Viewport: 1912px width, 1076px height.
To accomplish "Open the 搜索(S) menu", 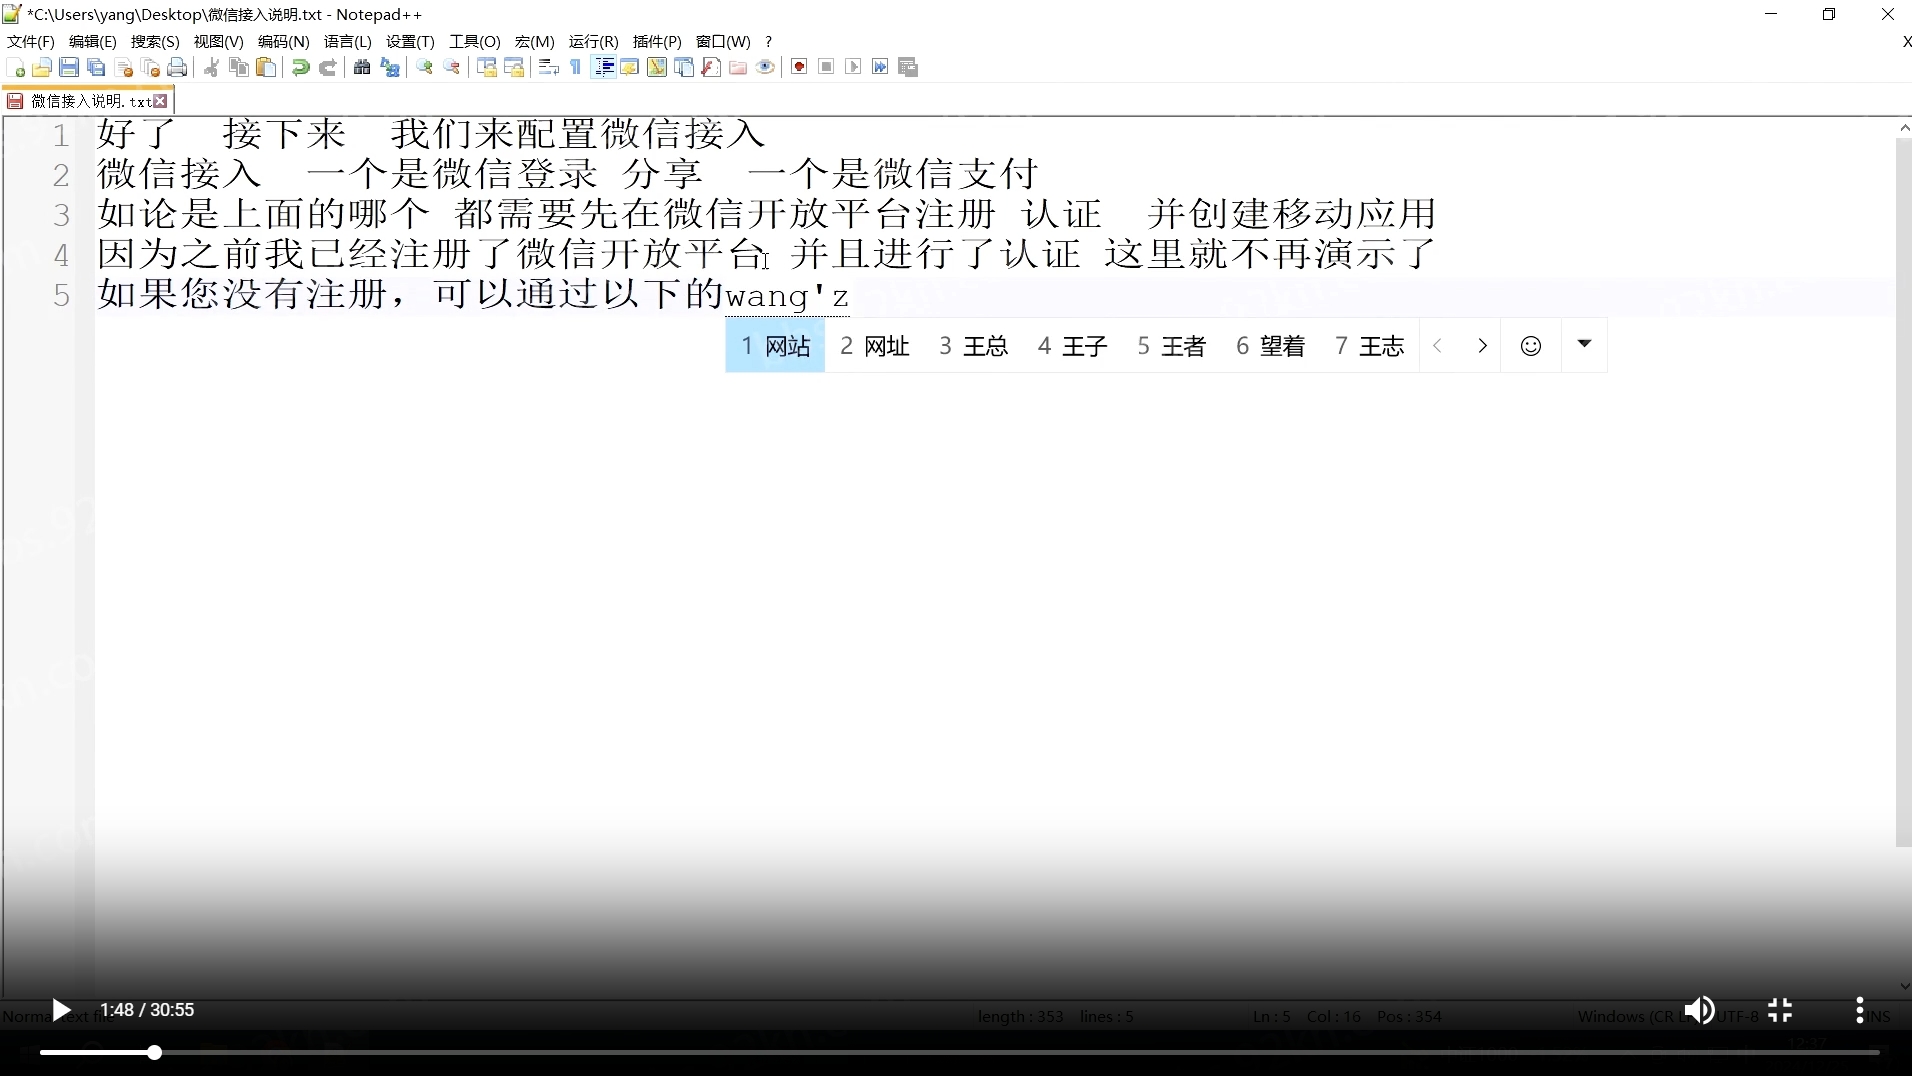I will coord(155,41).
